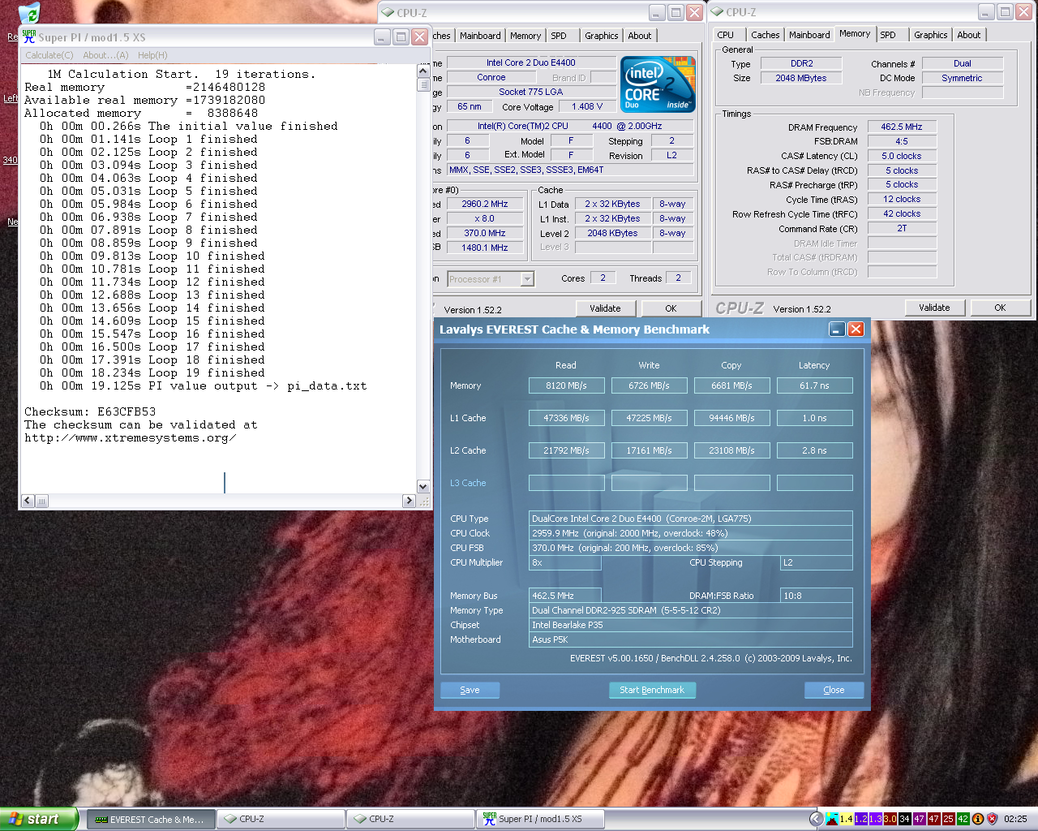Click scroll down arrow in Super PI
1038x831 pixels.
pyautogui.click(x=423, y=487)
